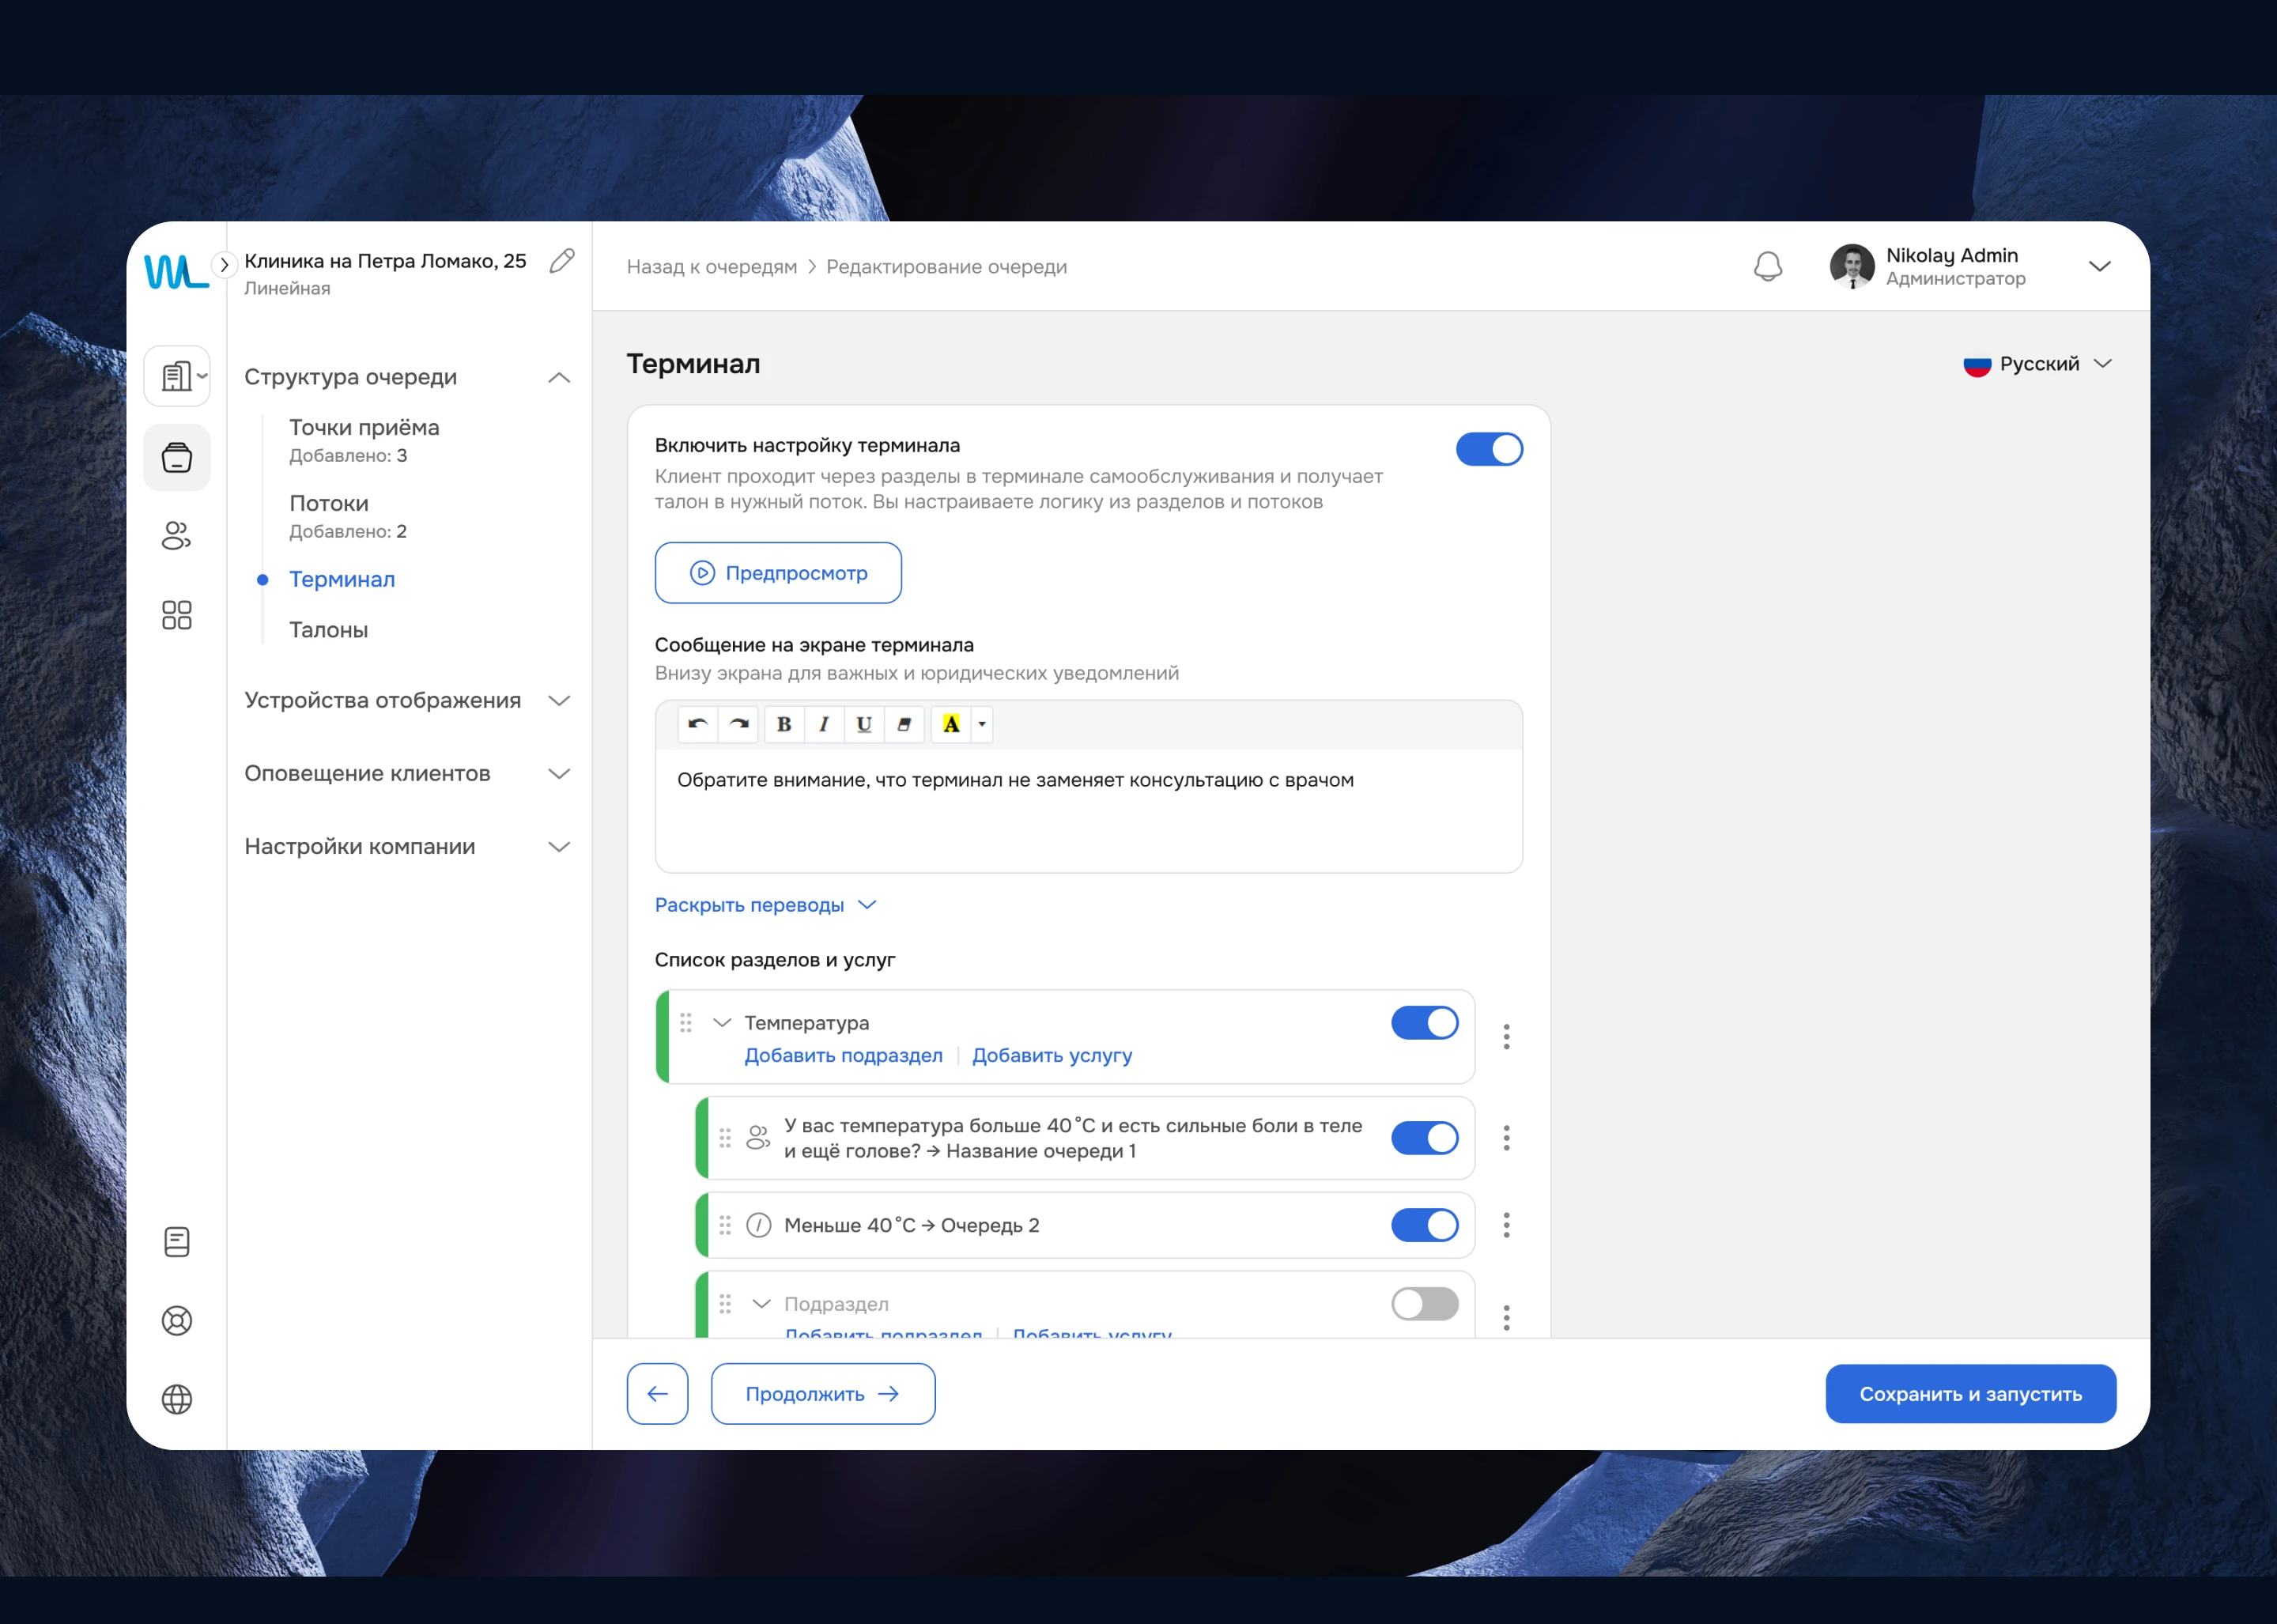Click the lifebuoy support sidebar icon
The width and height of the screenshot is (2277, 1624).
177,1320
